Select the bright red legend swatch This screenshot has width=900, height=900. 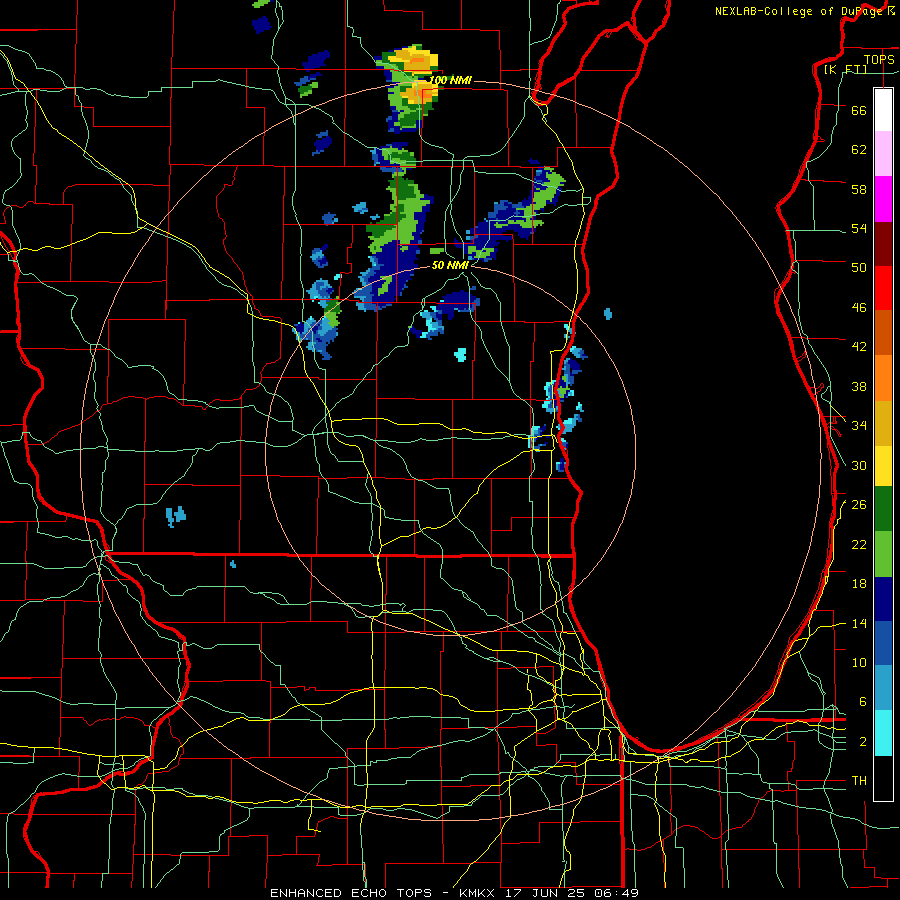pos(883,288)
